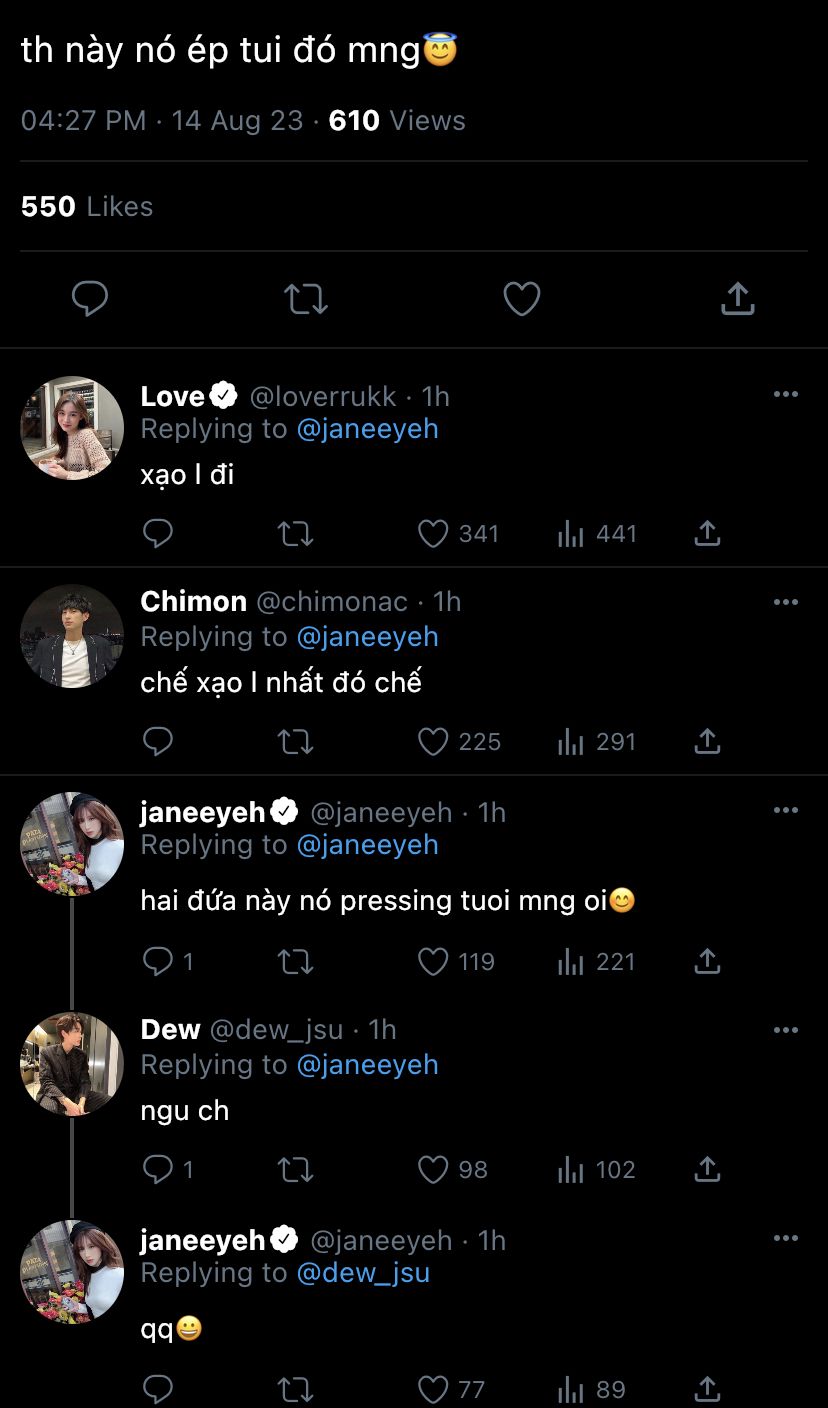Retweet Love's reply
This screenshot has height=1408, width=828.
(295, 534)
